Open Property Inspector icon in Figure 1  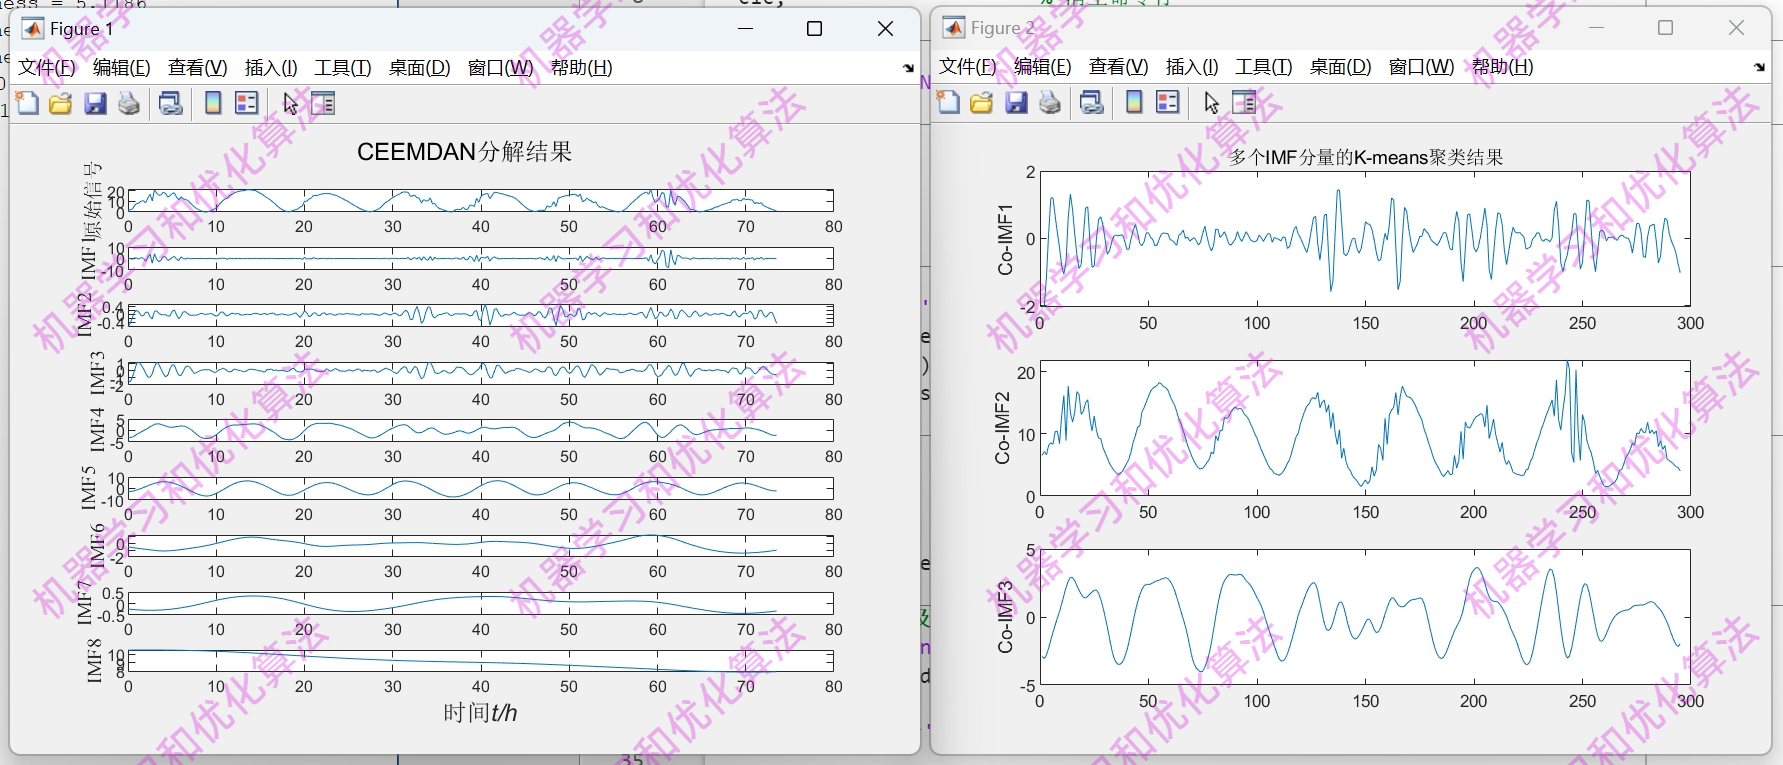click(323, 103)
